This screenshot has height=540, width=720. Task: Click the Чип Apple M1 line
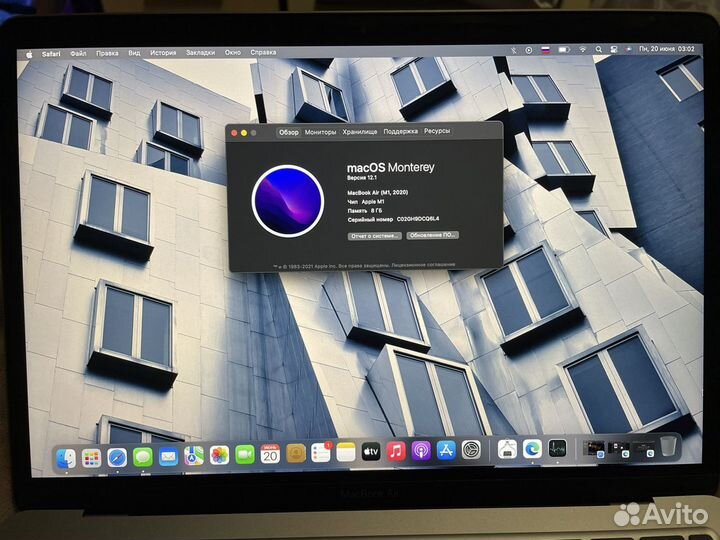tap(366, 202)
